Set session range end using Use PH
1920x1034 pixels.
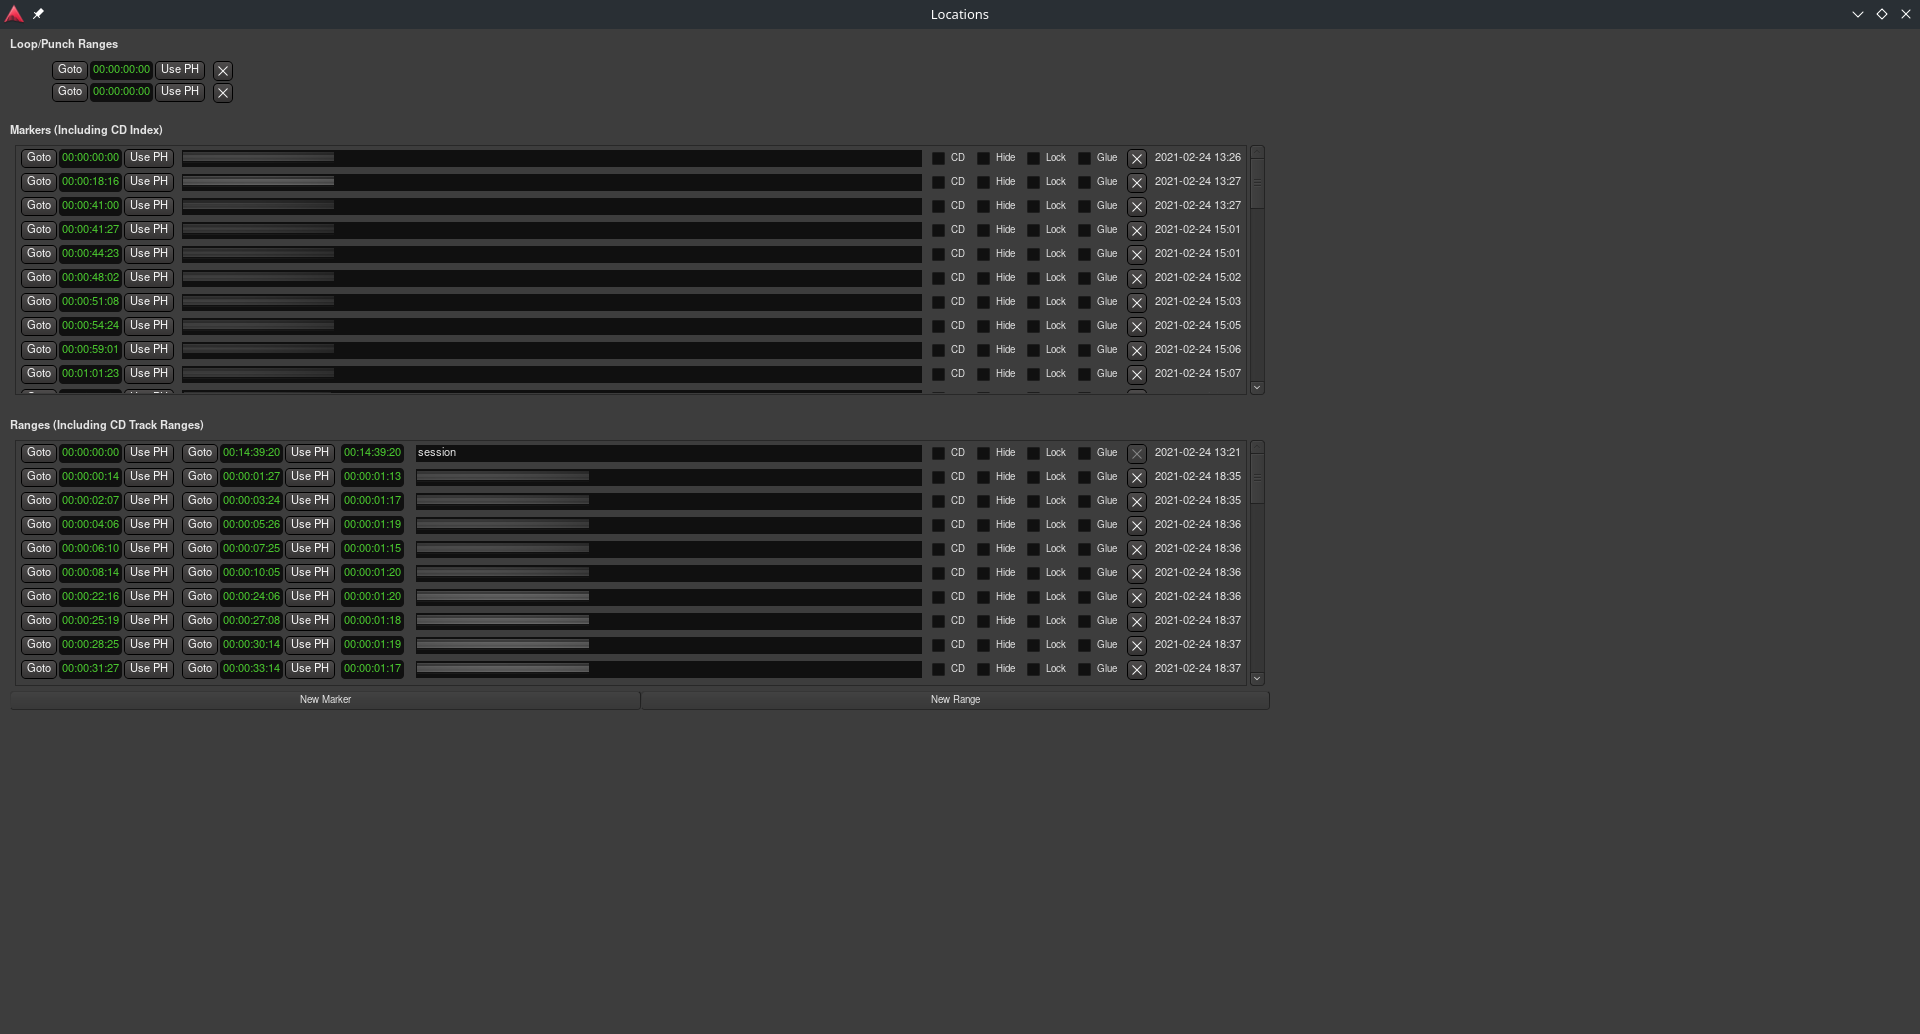309,453
